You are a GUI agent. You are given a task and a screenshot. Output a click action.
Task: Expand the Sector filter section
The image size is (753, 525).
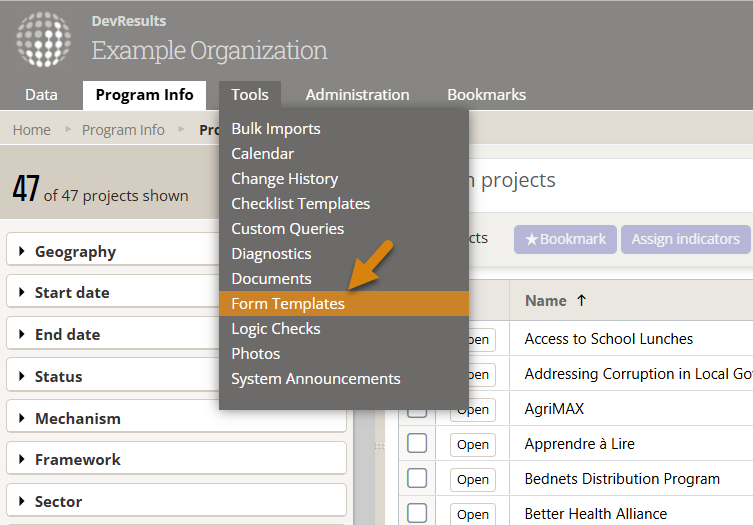[x=58, y=502]
